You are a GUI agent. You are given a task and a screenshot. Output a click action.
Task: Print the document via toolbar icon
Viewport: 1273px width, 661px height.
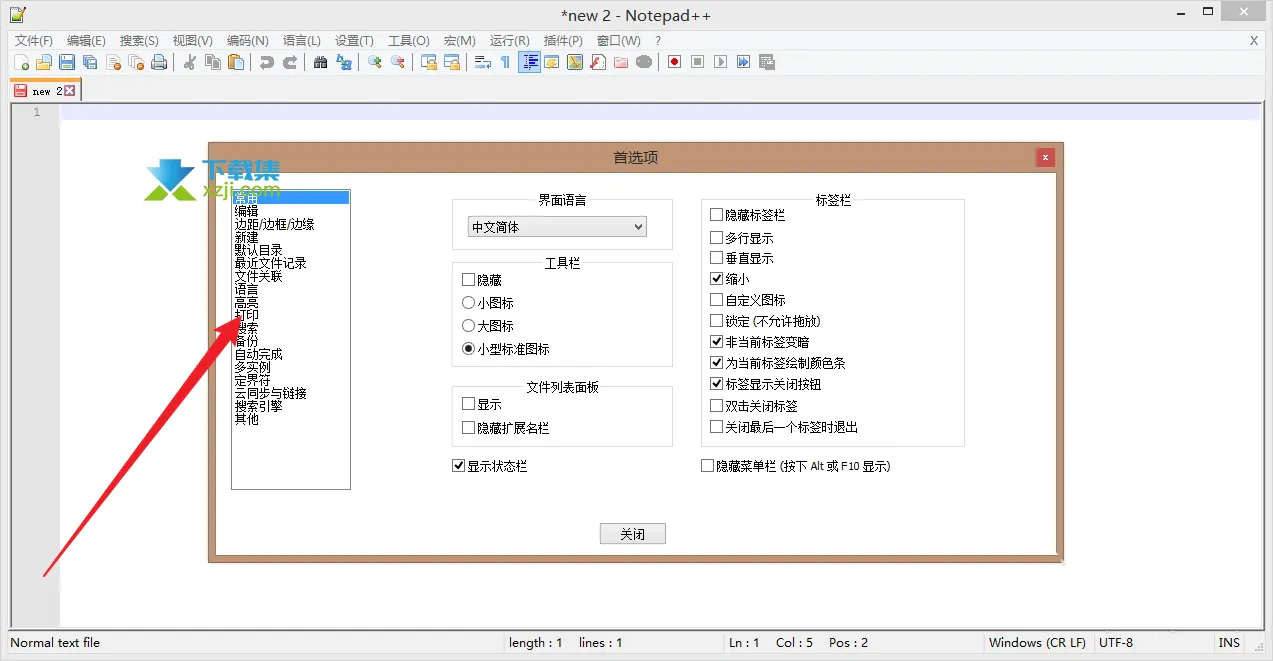tap(158, 62)
